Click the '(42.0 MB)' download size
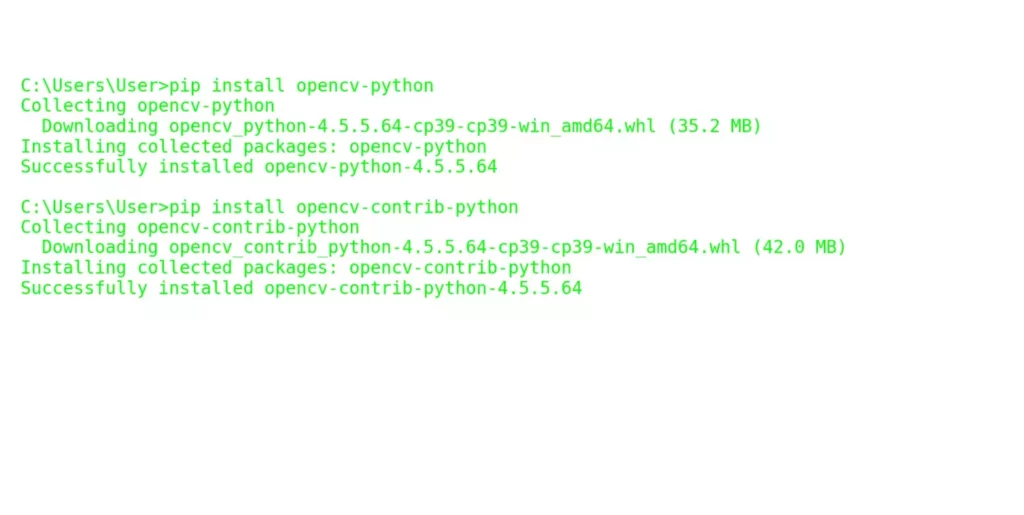The height and width of the screenshot is (515, 1024). pyautogui.click(x=799, y=247)
